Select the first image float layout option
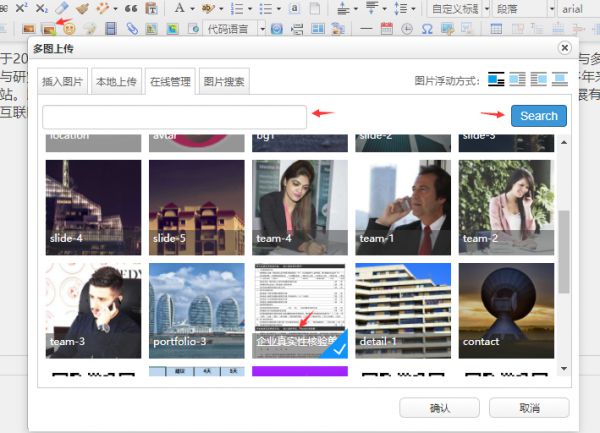600x433 pixels. [496, 80]
